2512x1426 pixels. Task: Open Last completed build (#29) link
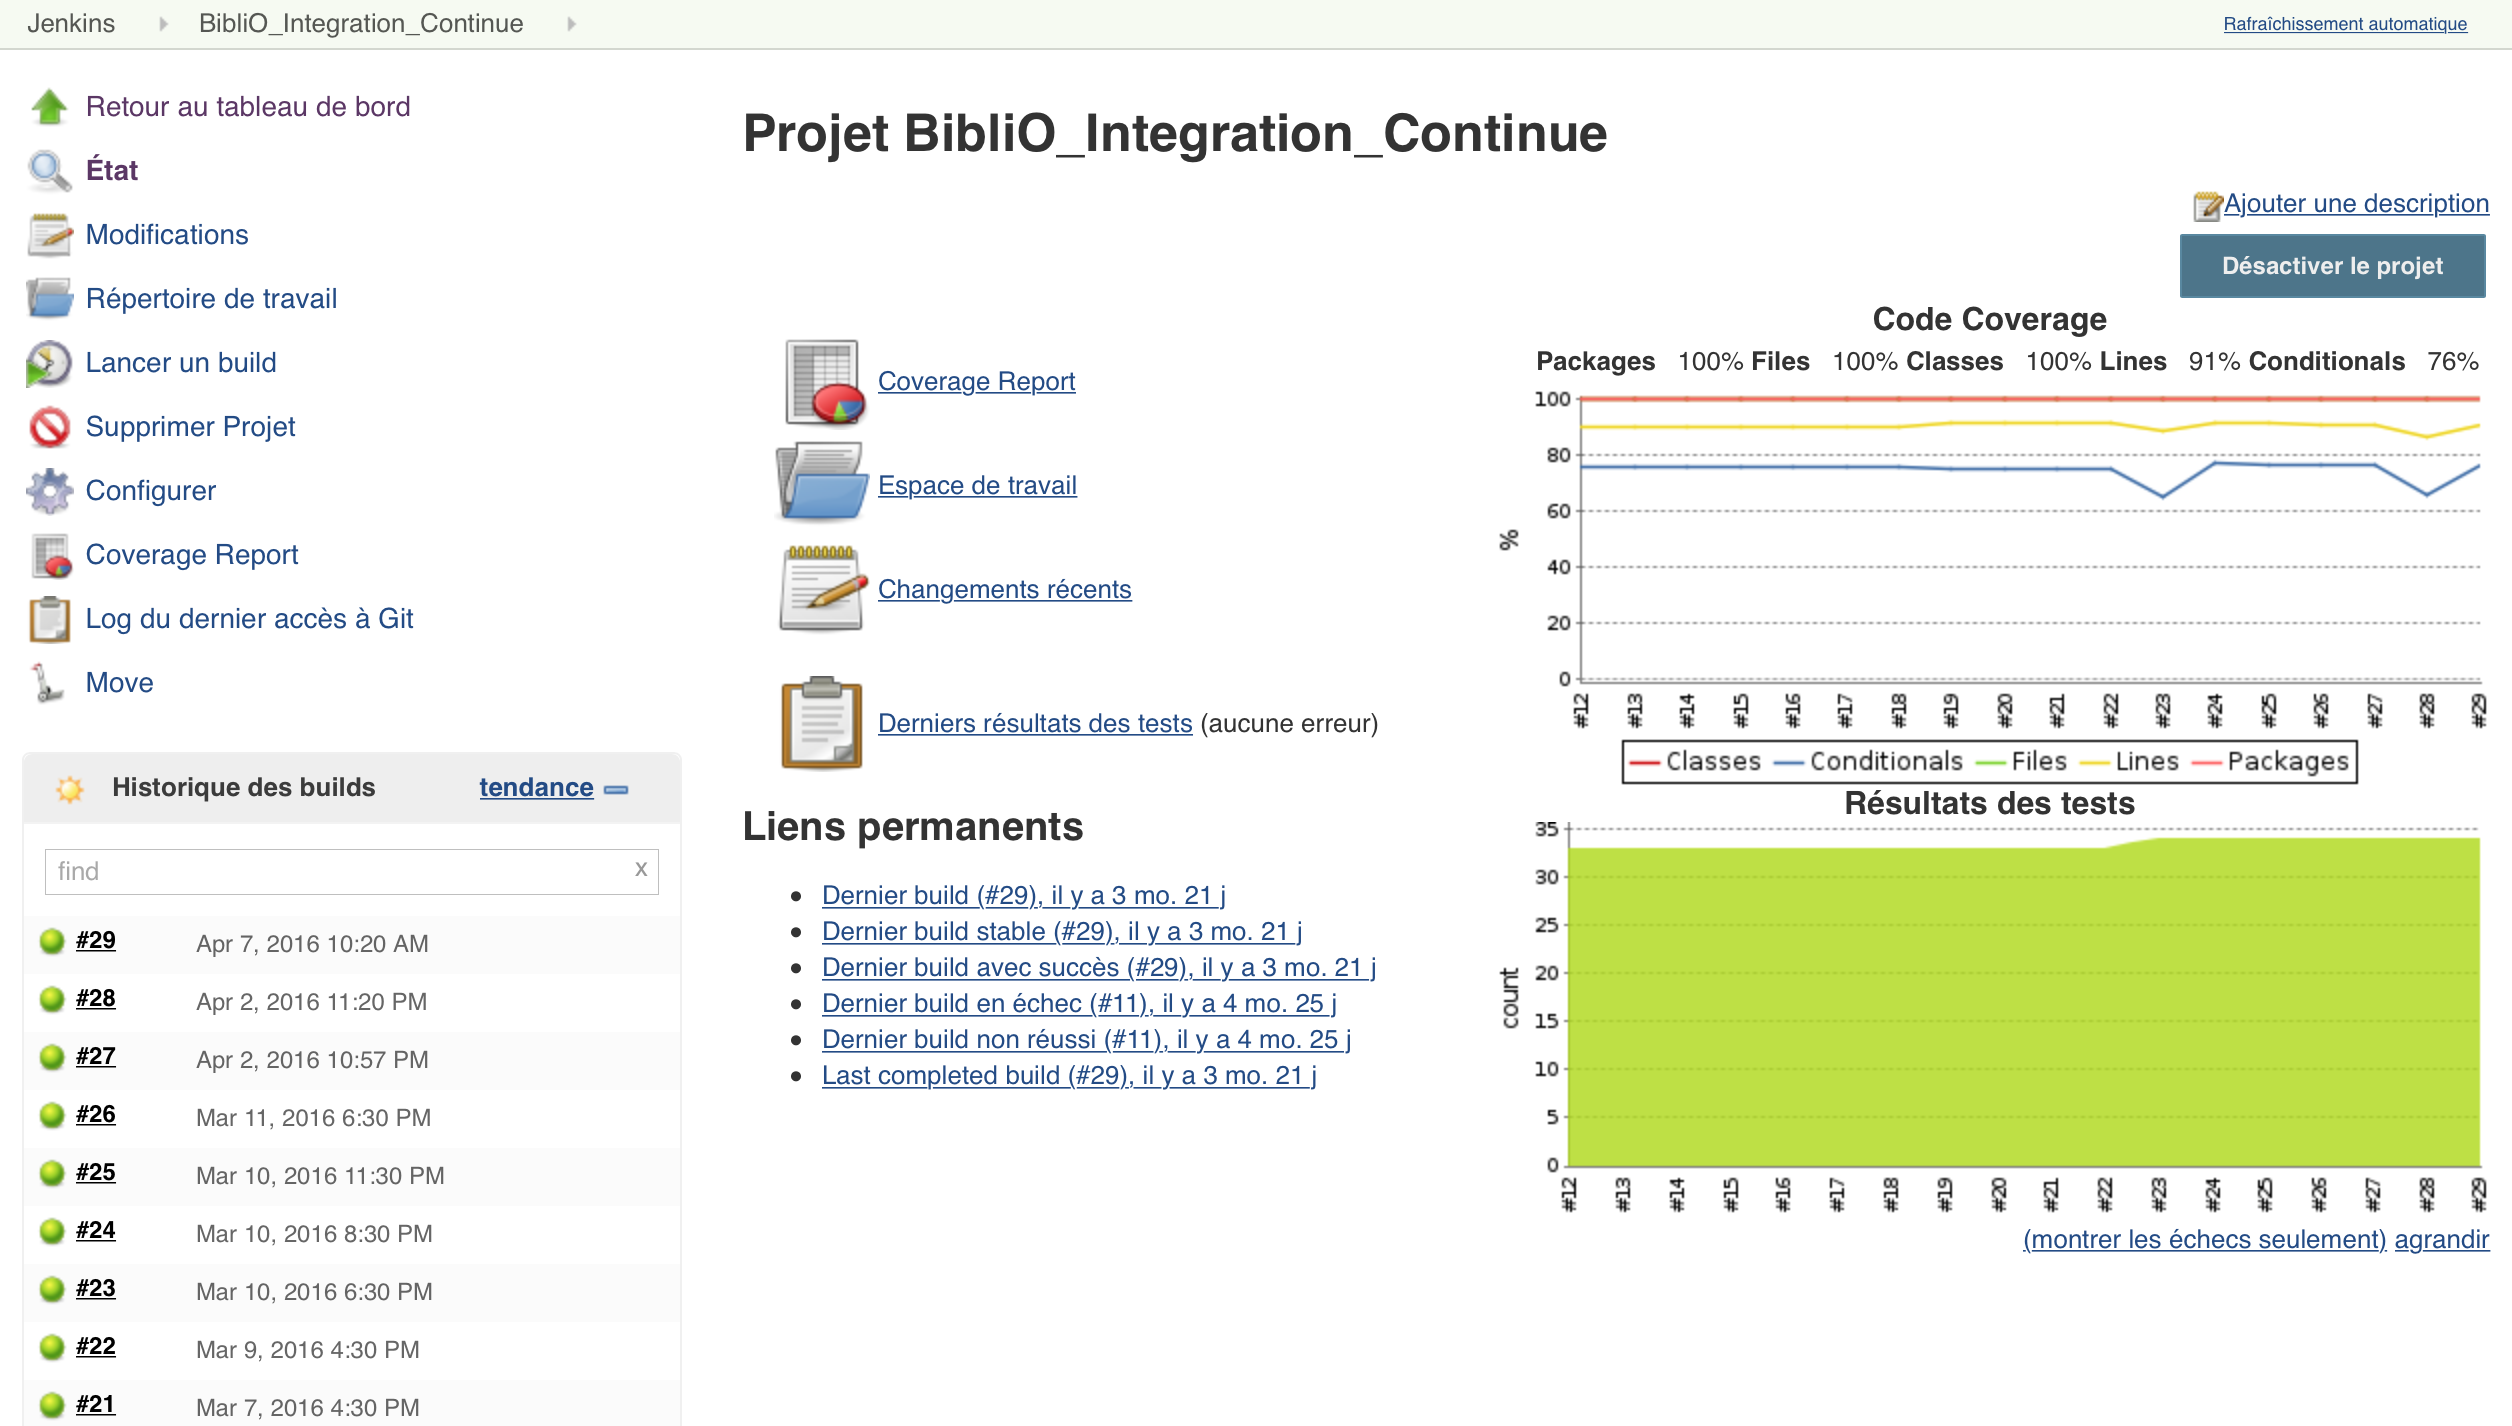click(x=1069, y=1075)
